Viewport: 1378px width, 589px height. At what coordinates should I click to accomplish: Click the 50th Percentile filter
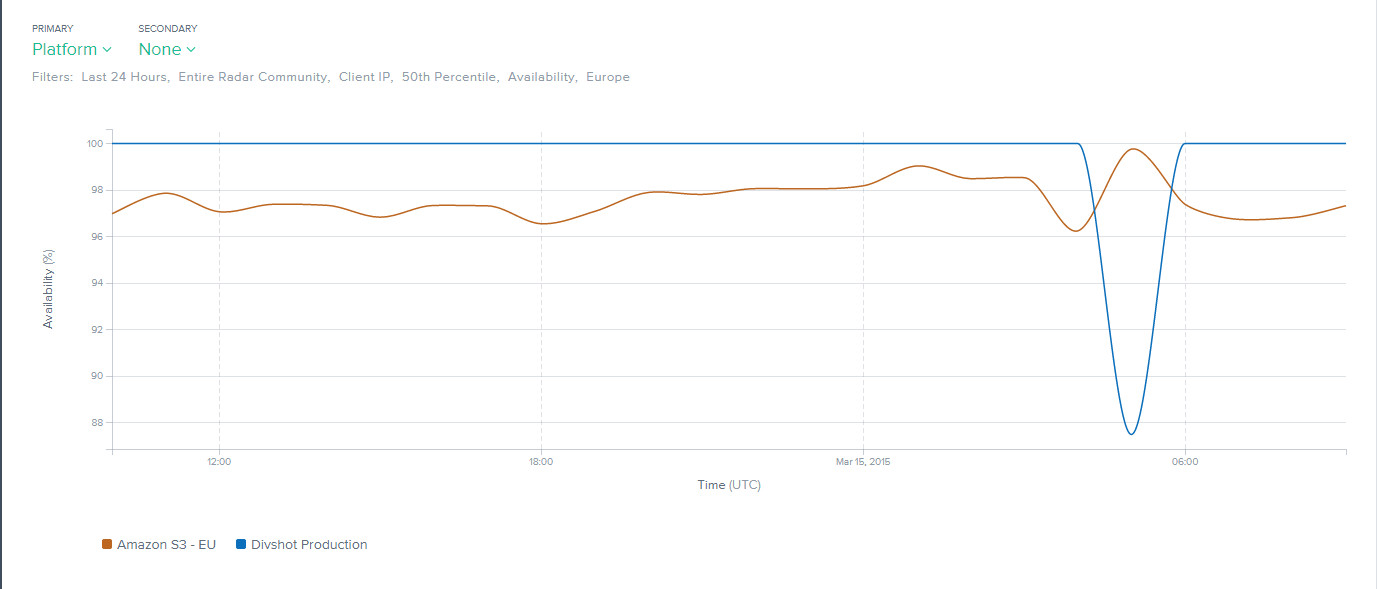(x=449, y=77)
